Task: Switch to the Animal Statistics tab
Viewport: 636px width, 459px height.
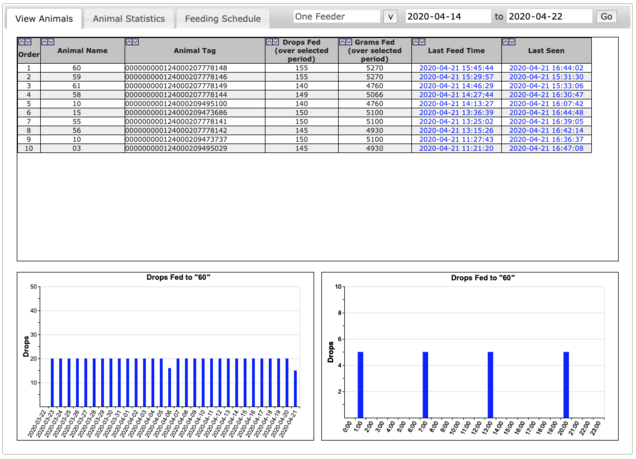Action: [x=128, y=18]
